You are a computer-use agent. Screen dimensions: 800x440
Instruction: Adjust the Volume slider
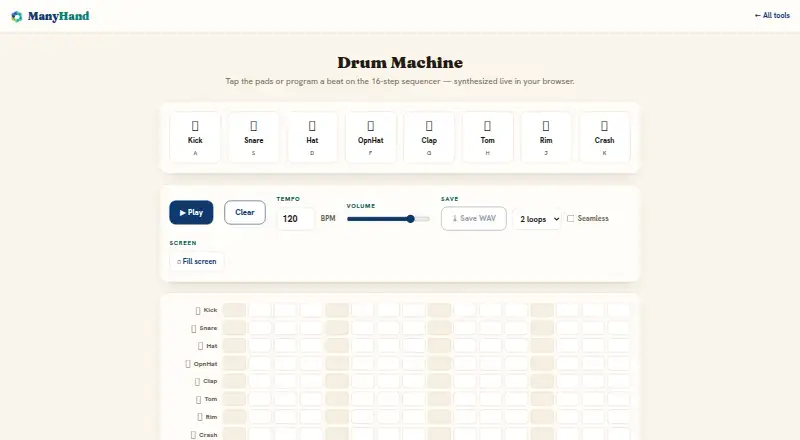tap(388, 219)
